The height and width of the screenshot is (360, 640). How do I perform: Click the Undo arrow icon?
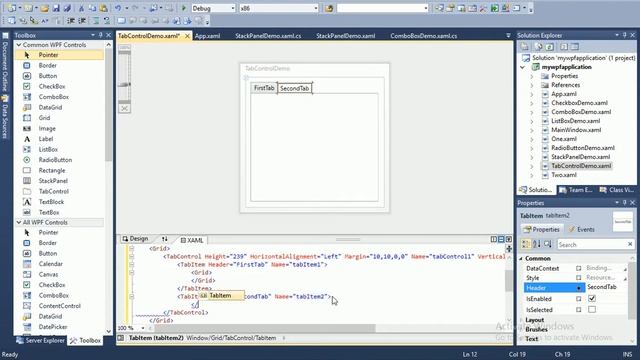(x=118, y=8)
